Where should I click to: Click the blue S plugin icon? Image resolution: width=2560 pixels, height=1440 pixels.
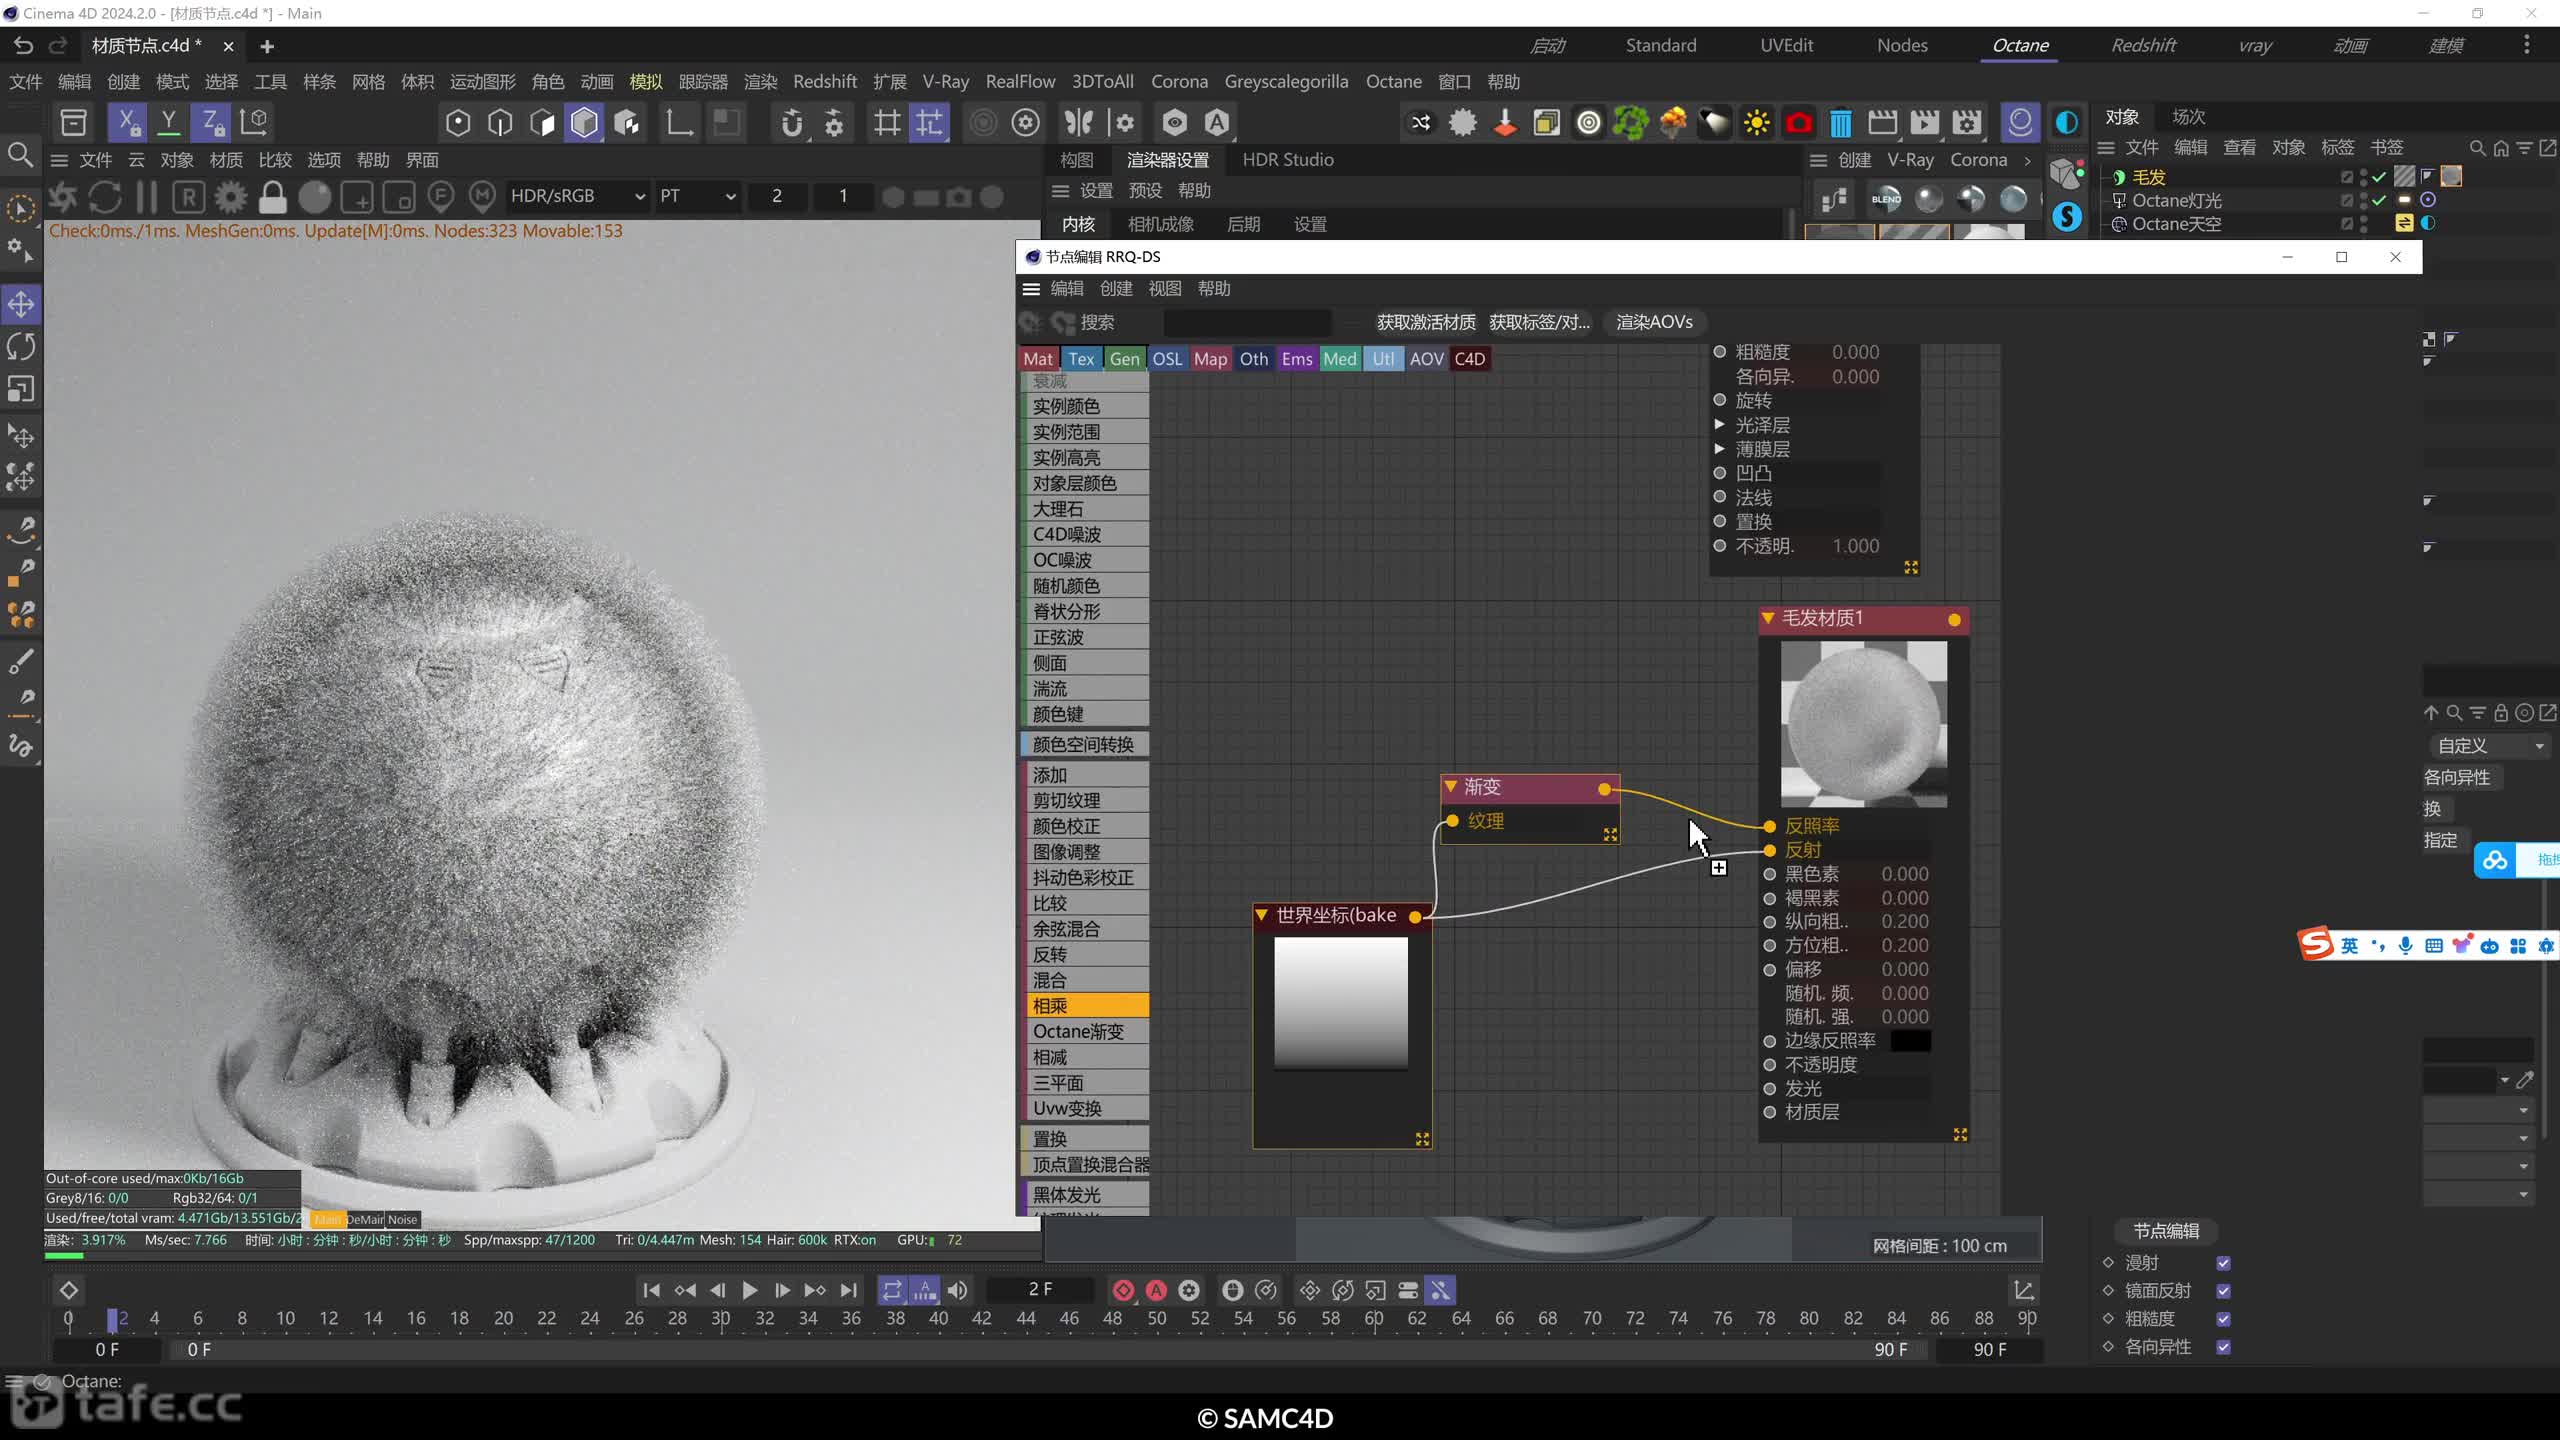click(2066, 217)
